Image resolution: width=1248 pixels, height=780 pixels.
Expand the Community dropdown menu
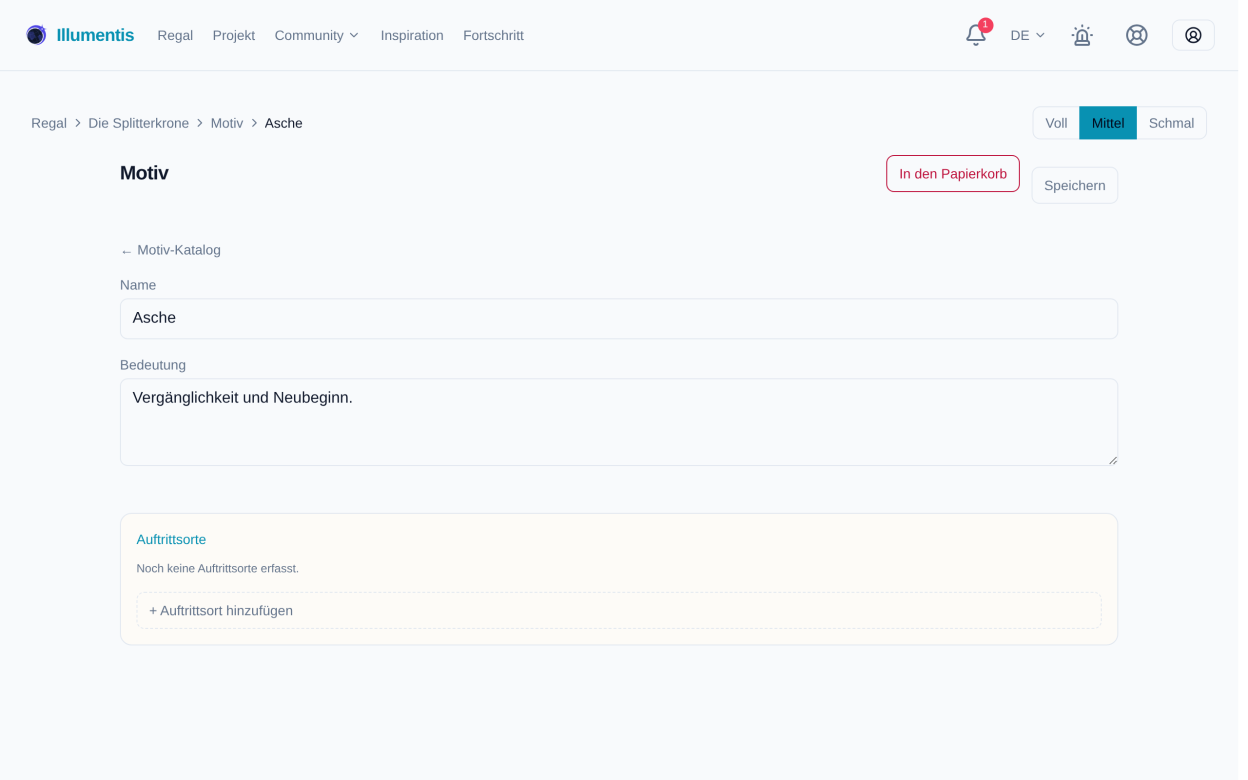pos(317,35)
